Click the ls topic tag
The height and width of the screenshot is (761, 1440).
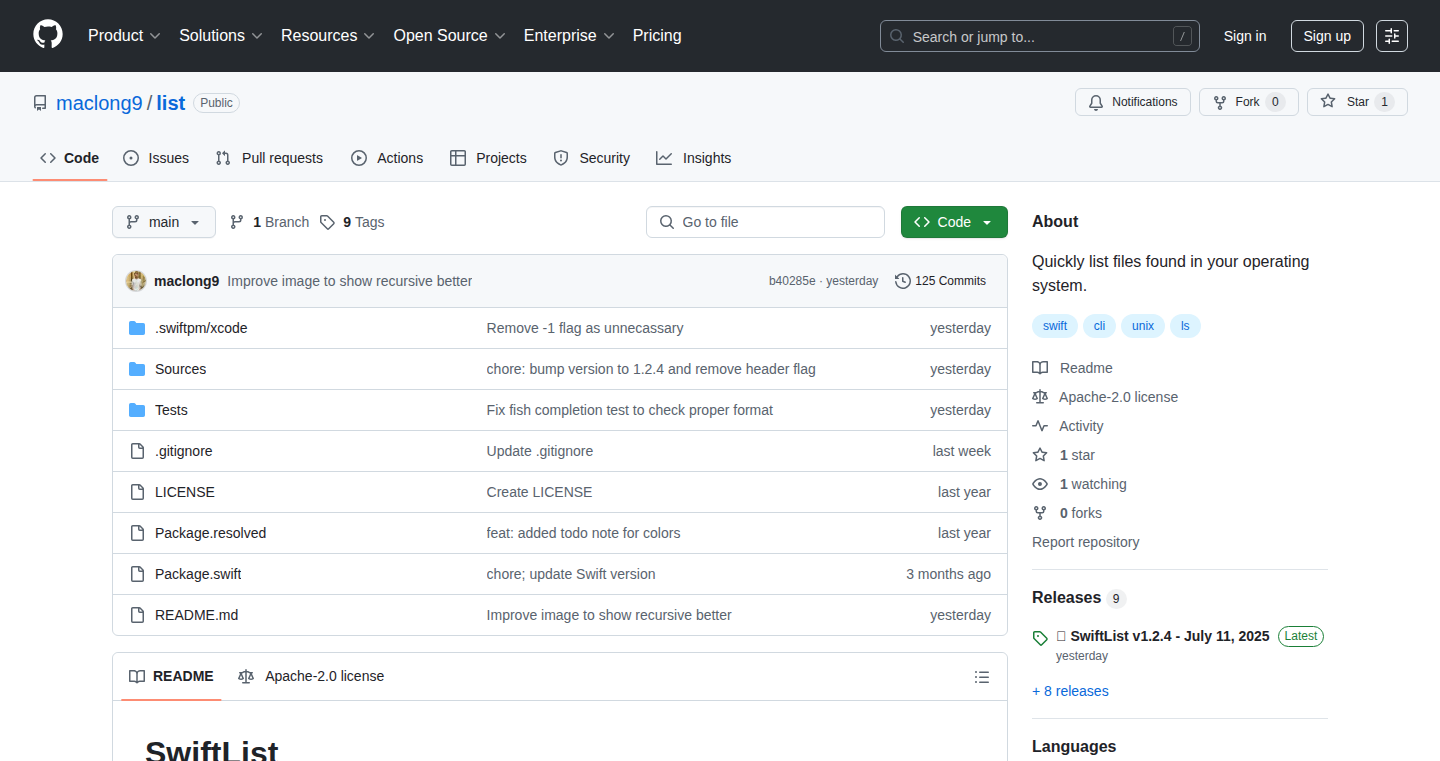1185,326
